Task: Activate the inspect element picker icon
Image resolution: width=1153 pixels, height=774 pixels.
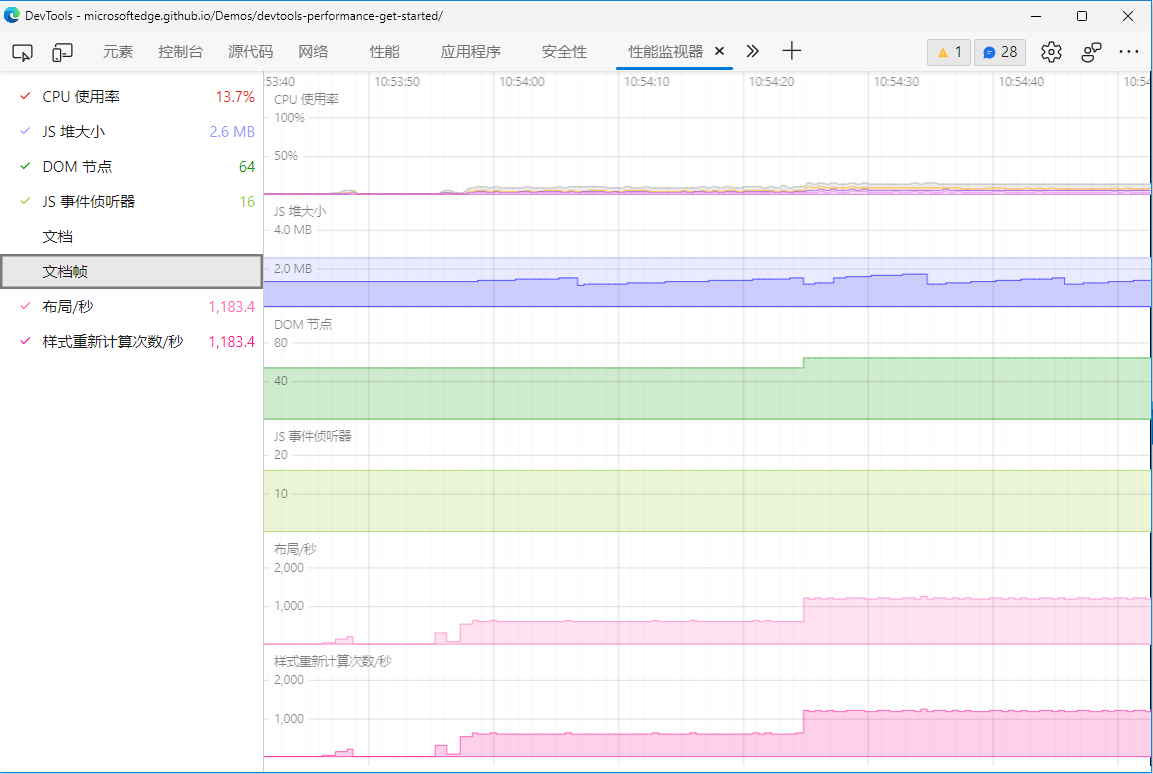Action: click(23, 52)
